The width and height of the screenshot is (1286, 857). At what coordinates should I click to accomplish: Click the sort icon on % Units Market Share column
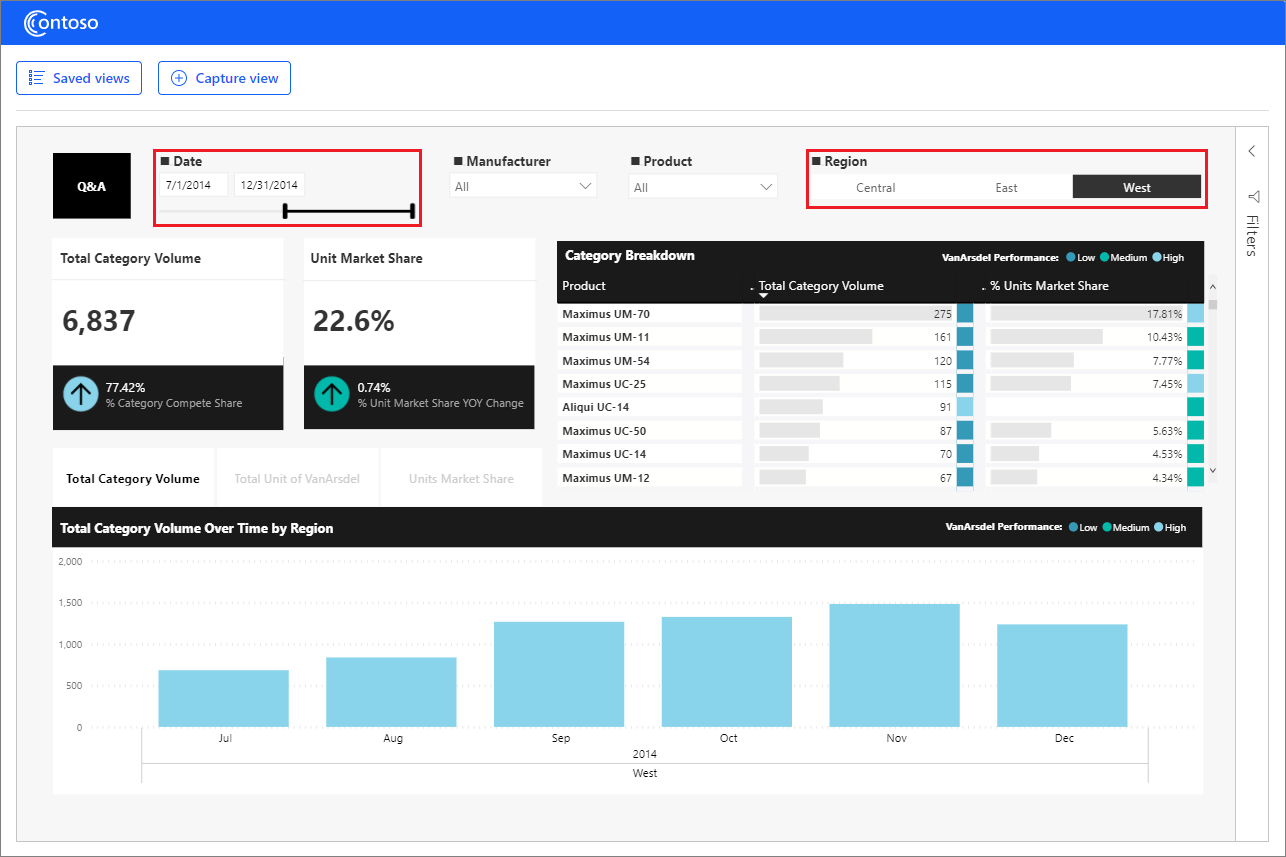click(981, 287)
